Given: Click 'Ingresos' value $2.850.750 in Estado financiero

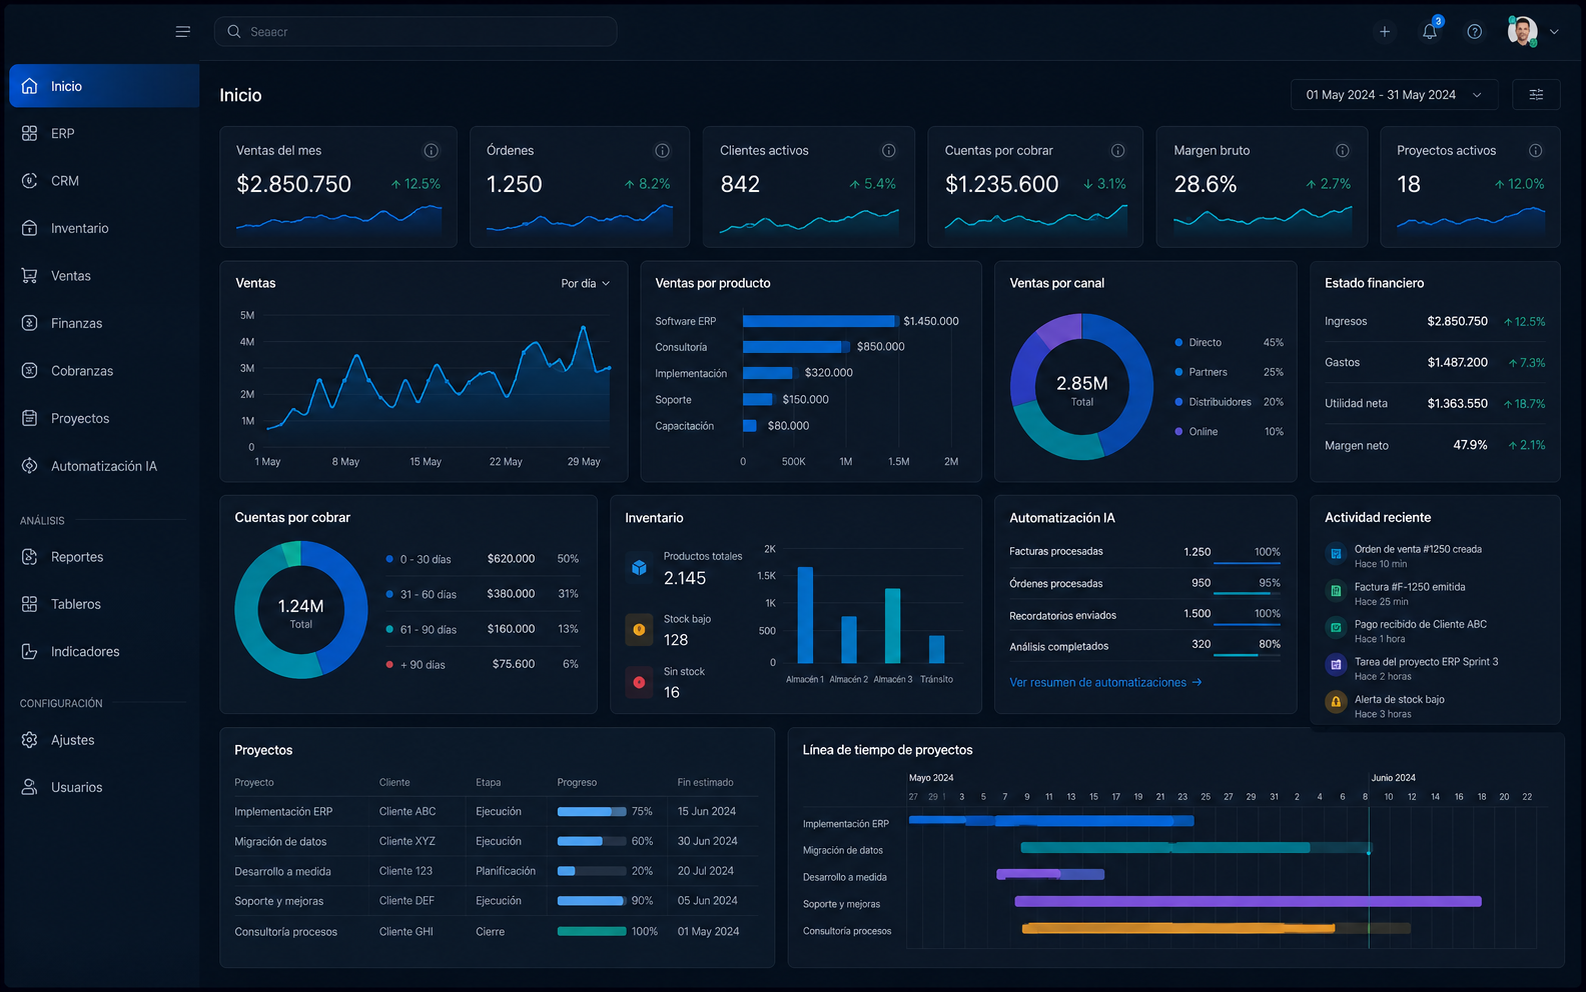Looking at the screenshot, I should pos(1457,321).
